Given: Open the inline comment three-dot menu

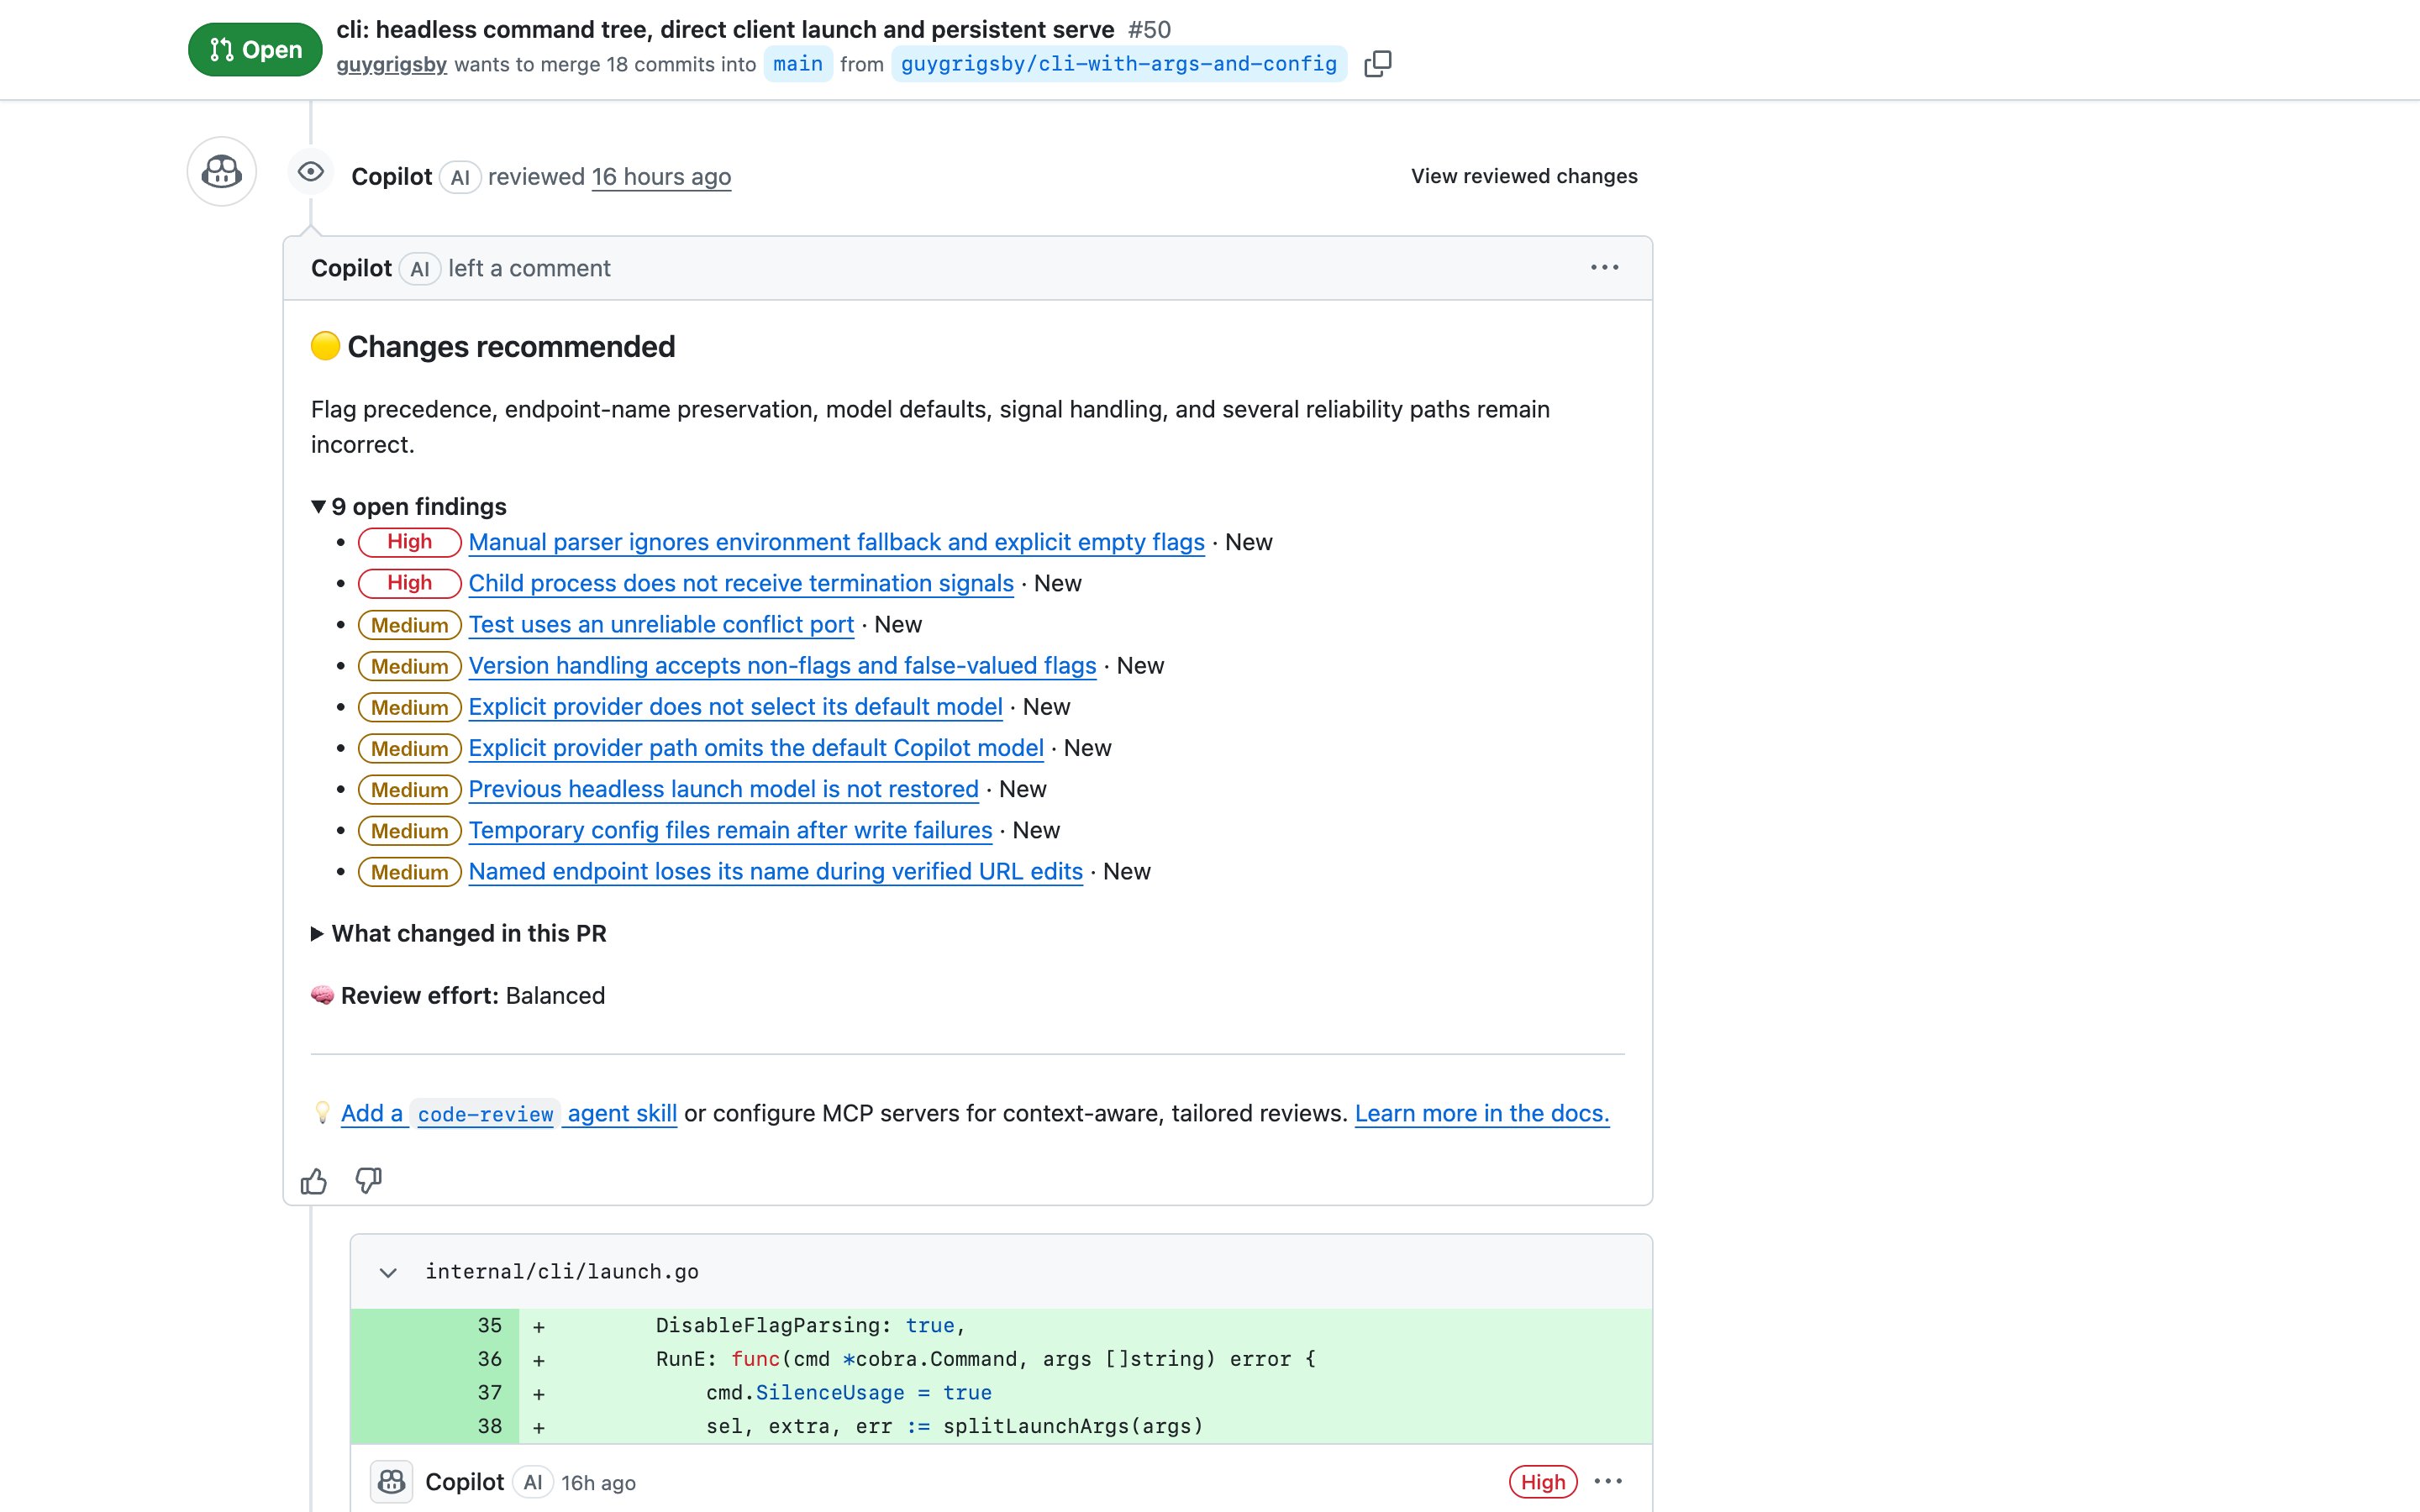Looking at the screenshot, I should (x=1608, y=1482).
